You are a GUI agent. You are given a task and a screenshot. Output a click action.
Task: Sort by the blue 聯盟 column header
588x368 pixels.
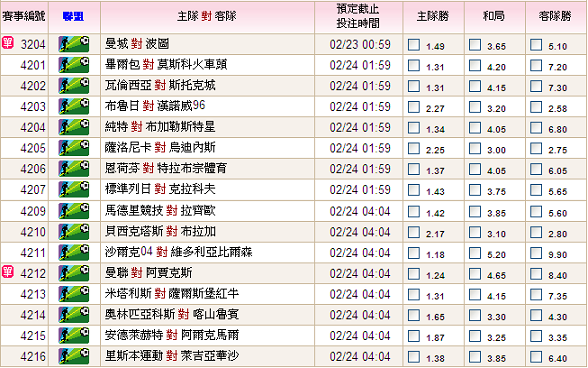pyautogui.click(x=74, y=17)
